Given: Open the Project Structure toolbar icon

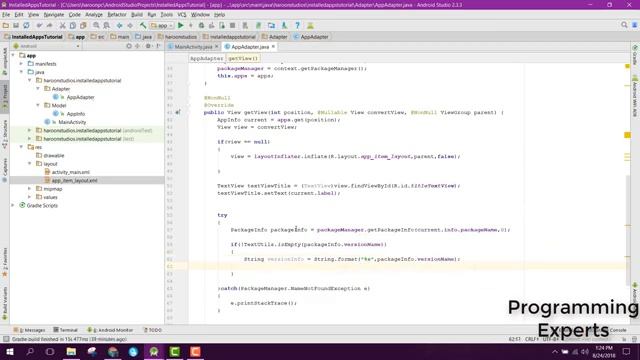Looking at the screenshot, I should pos(271,25).
